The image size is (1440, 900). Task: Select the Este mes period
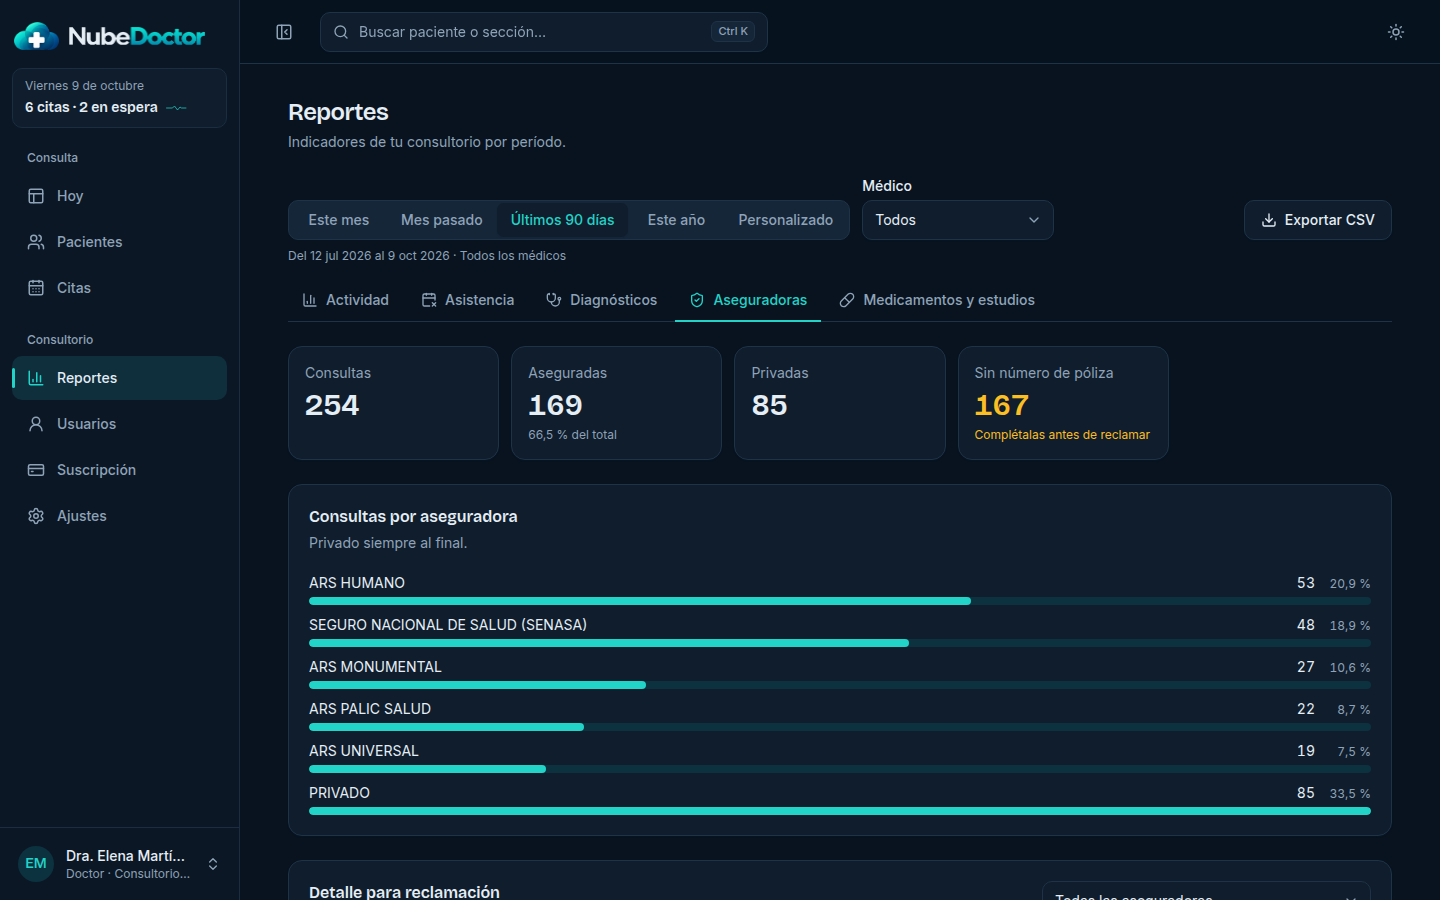[338, 220]
